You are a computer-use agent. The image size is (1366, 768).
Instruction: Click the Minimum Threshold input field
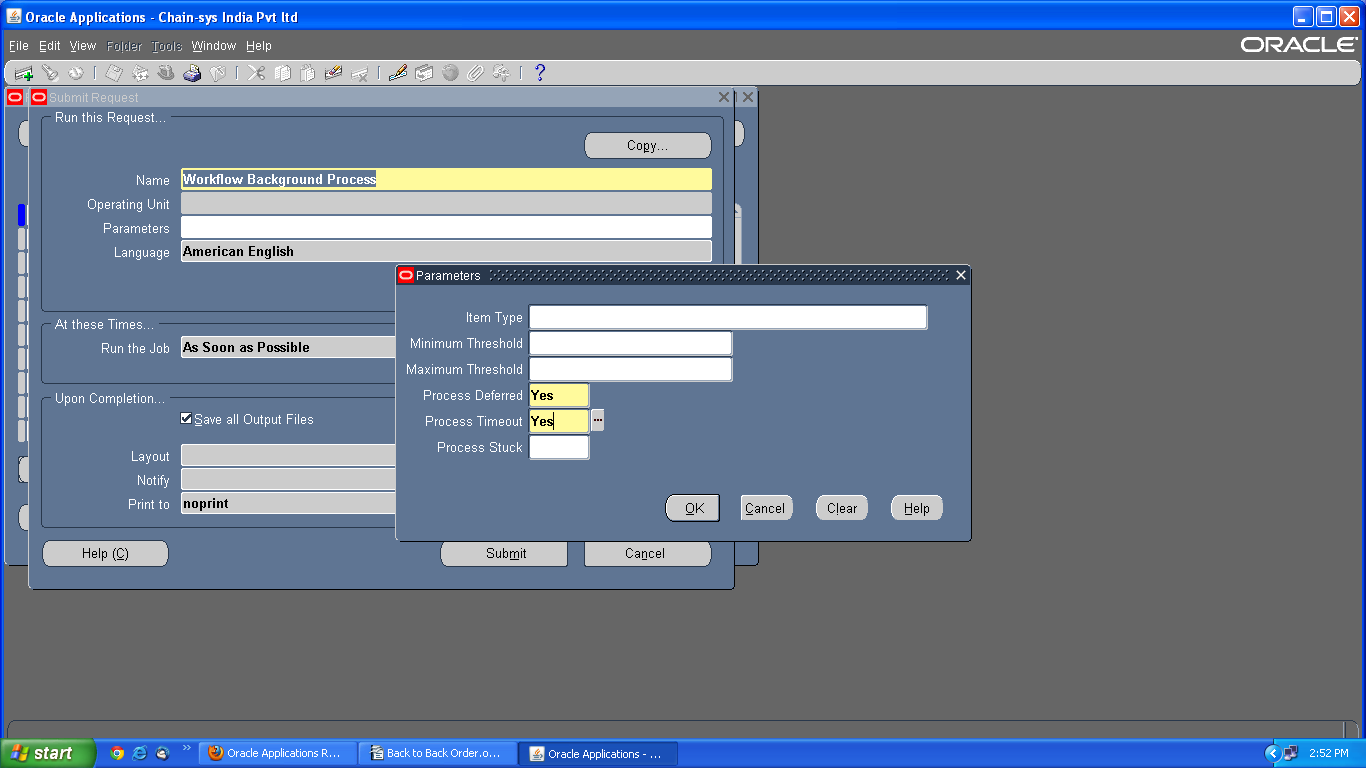pyautogui.click(x=630, y=343)
